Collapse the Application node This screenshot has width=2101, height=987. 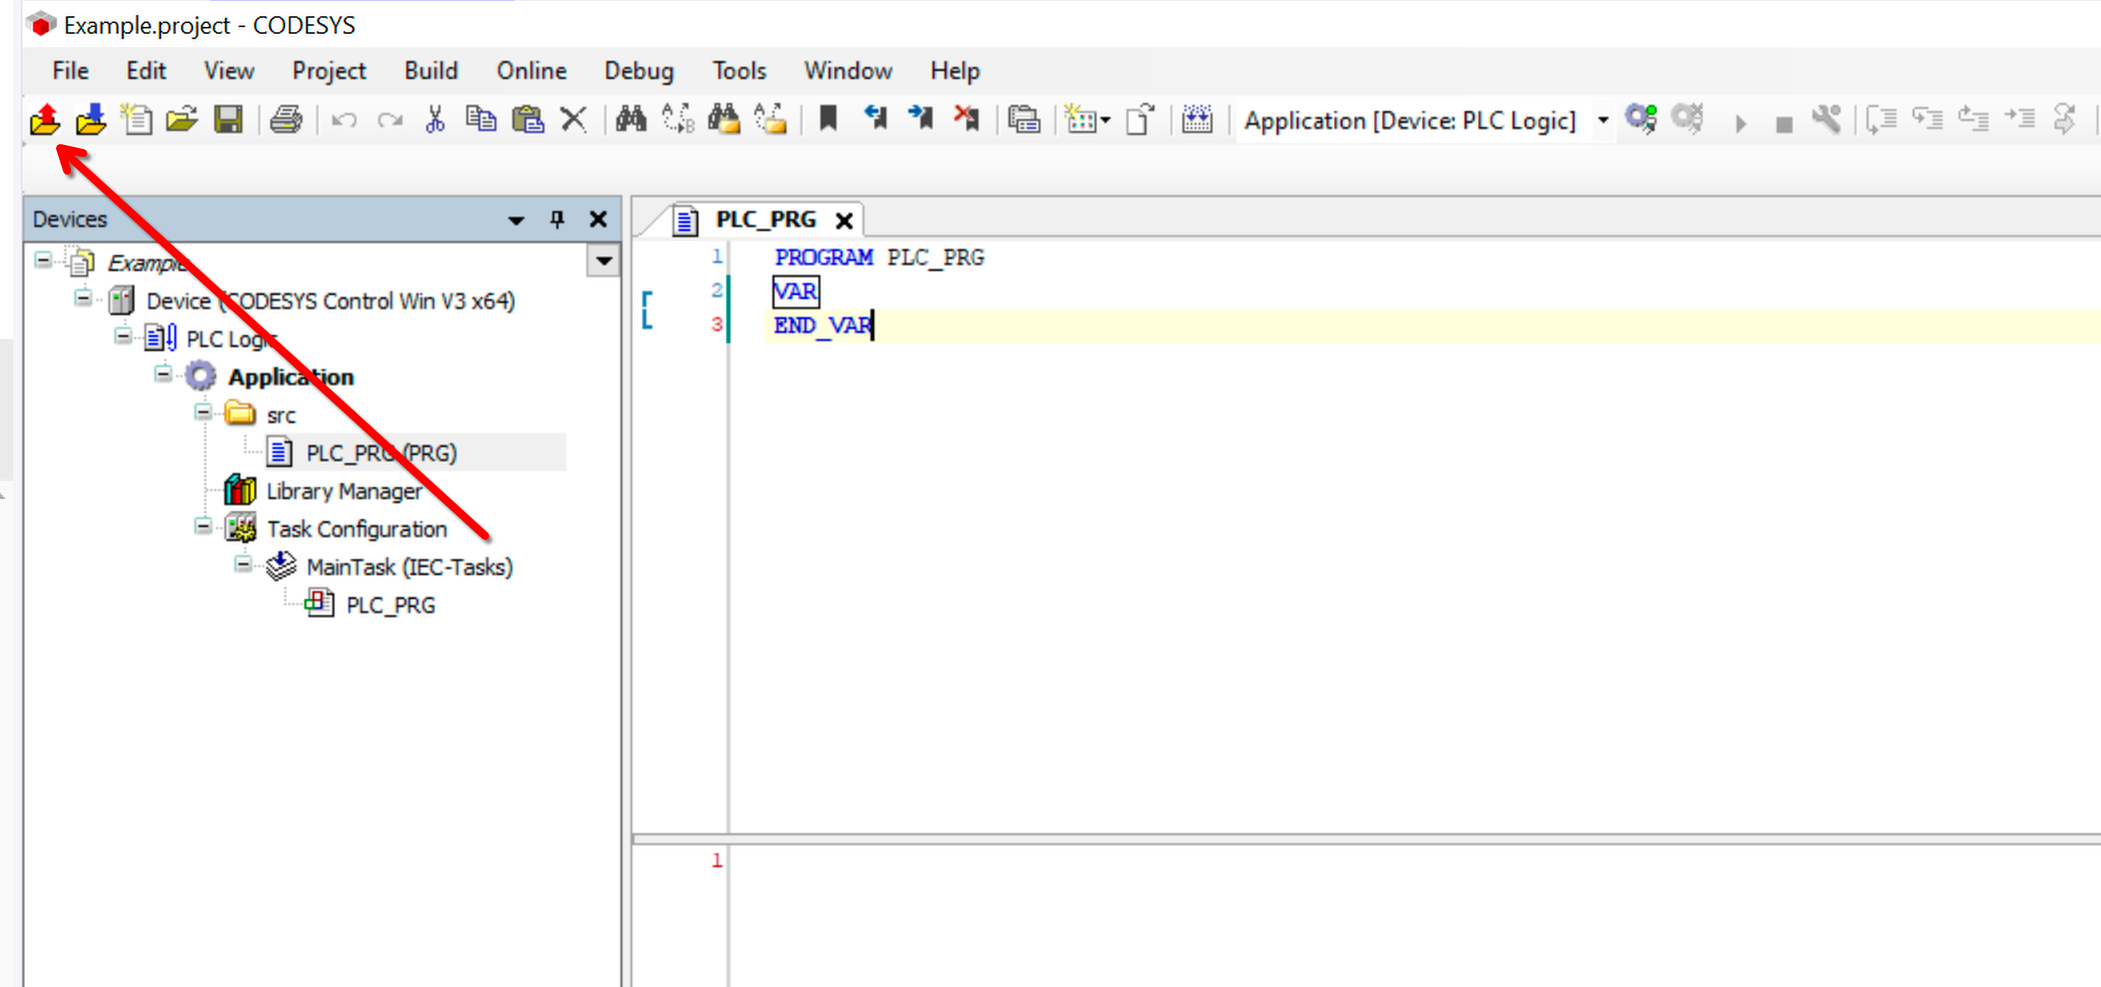click(163, 374)
